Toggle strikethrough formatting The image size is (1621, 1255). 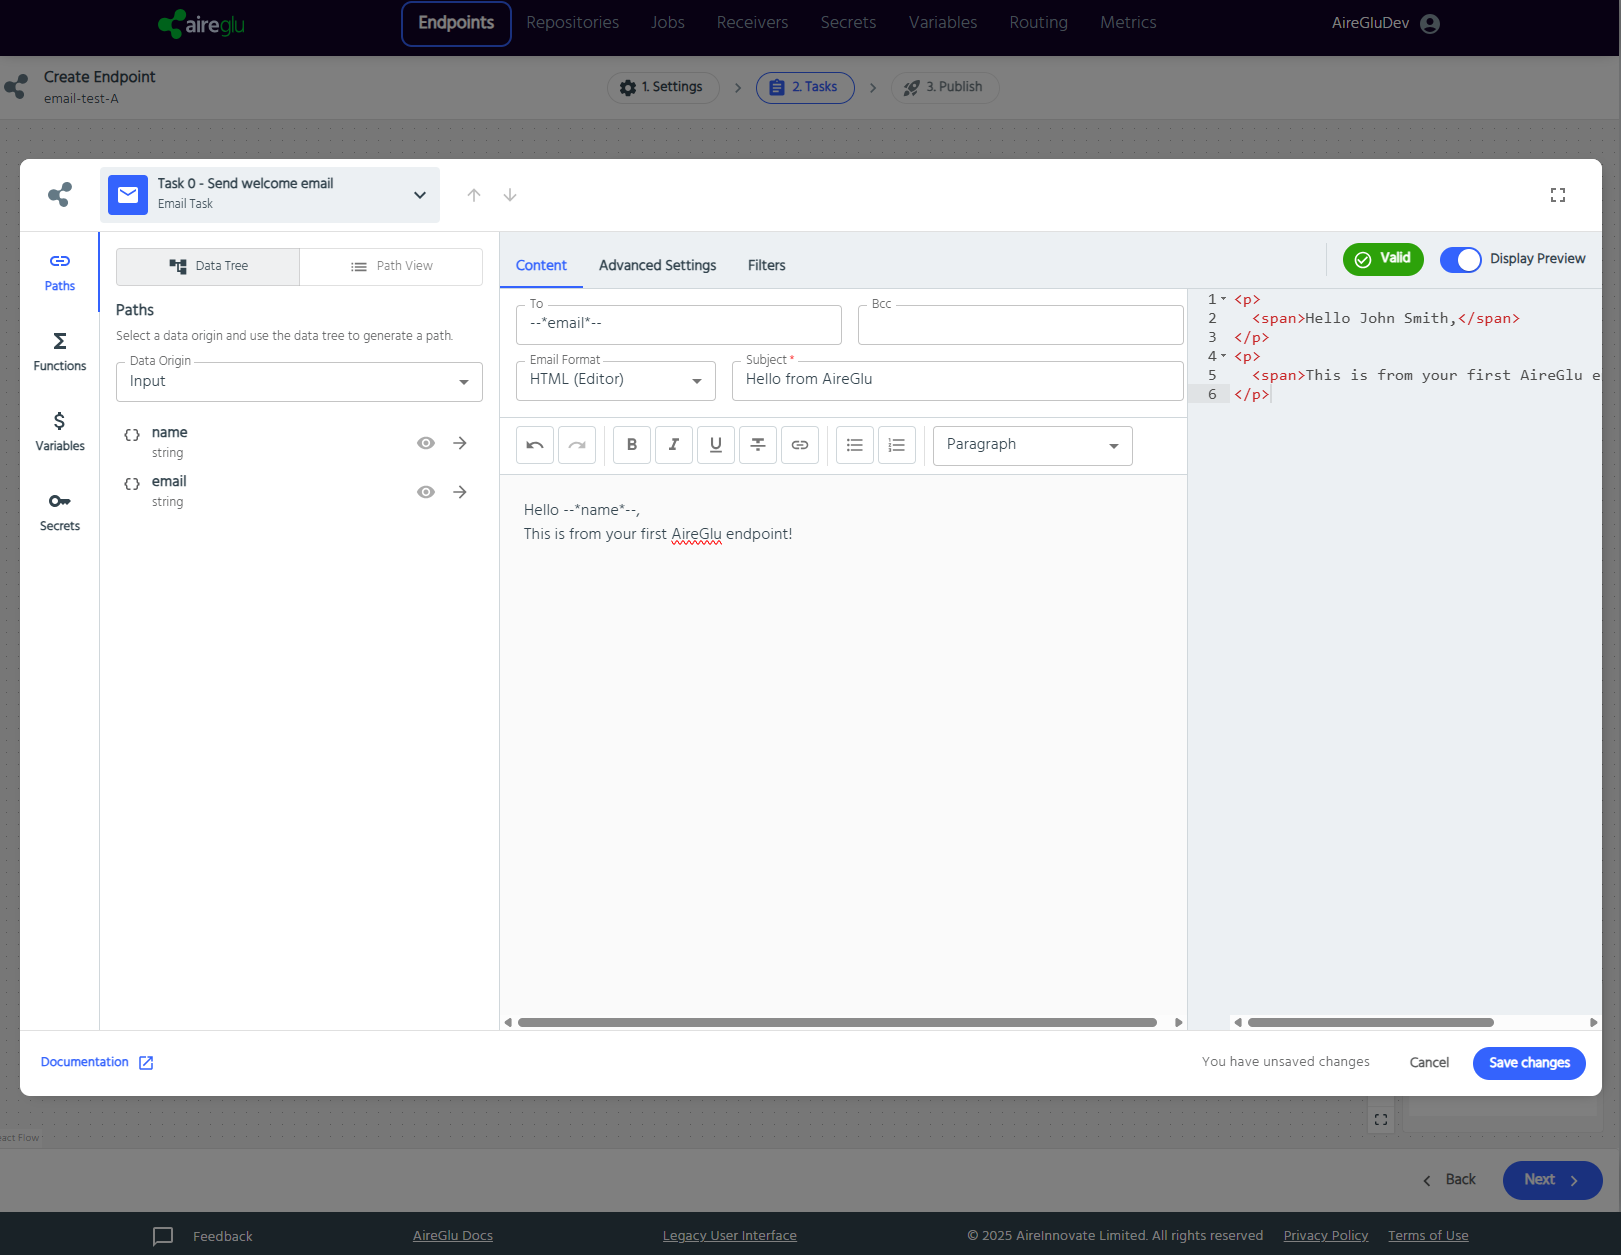(x=758, y=445)
